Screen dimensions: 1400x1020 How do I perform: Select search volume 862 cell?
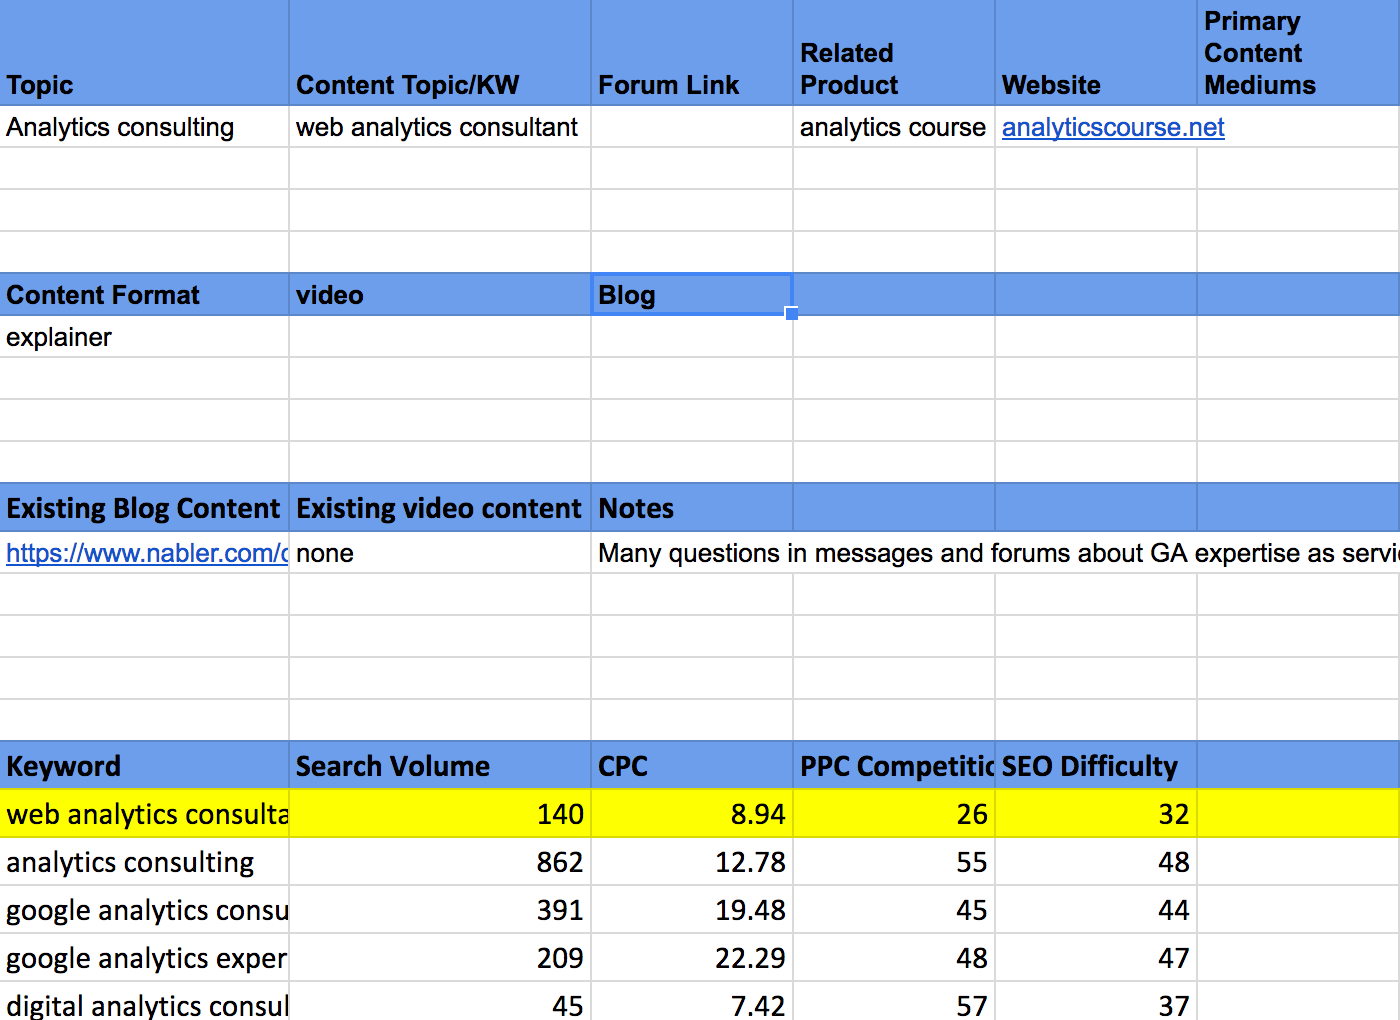440,862
